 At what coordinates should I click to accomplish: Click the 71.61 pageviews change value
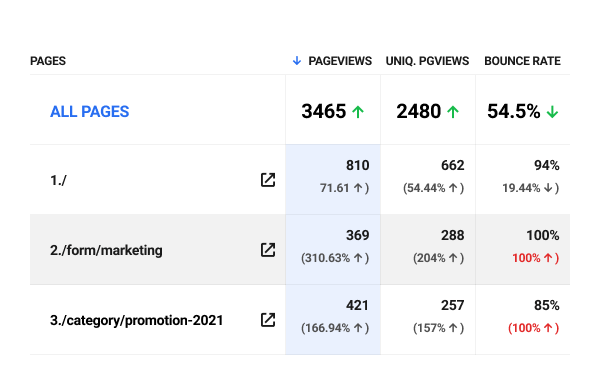click(x=334, y=188)
